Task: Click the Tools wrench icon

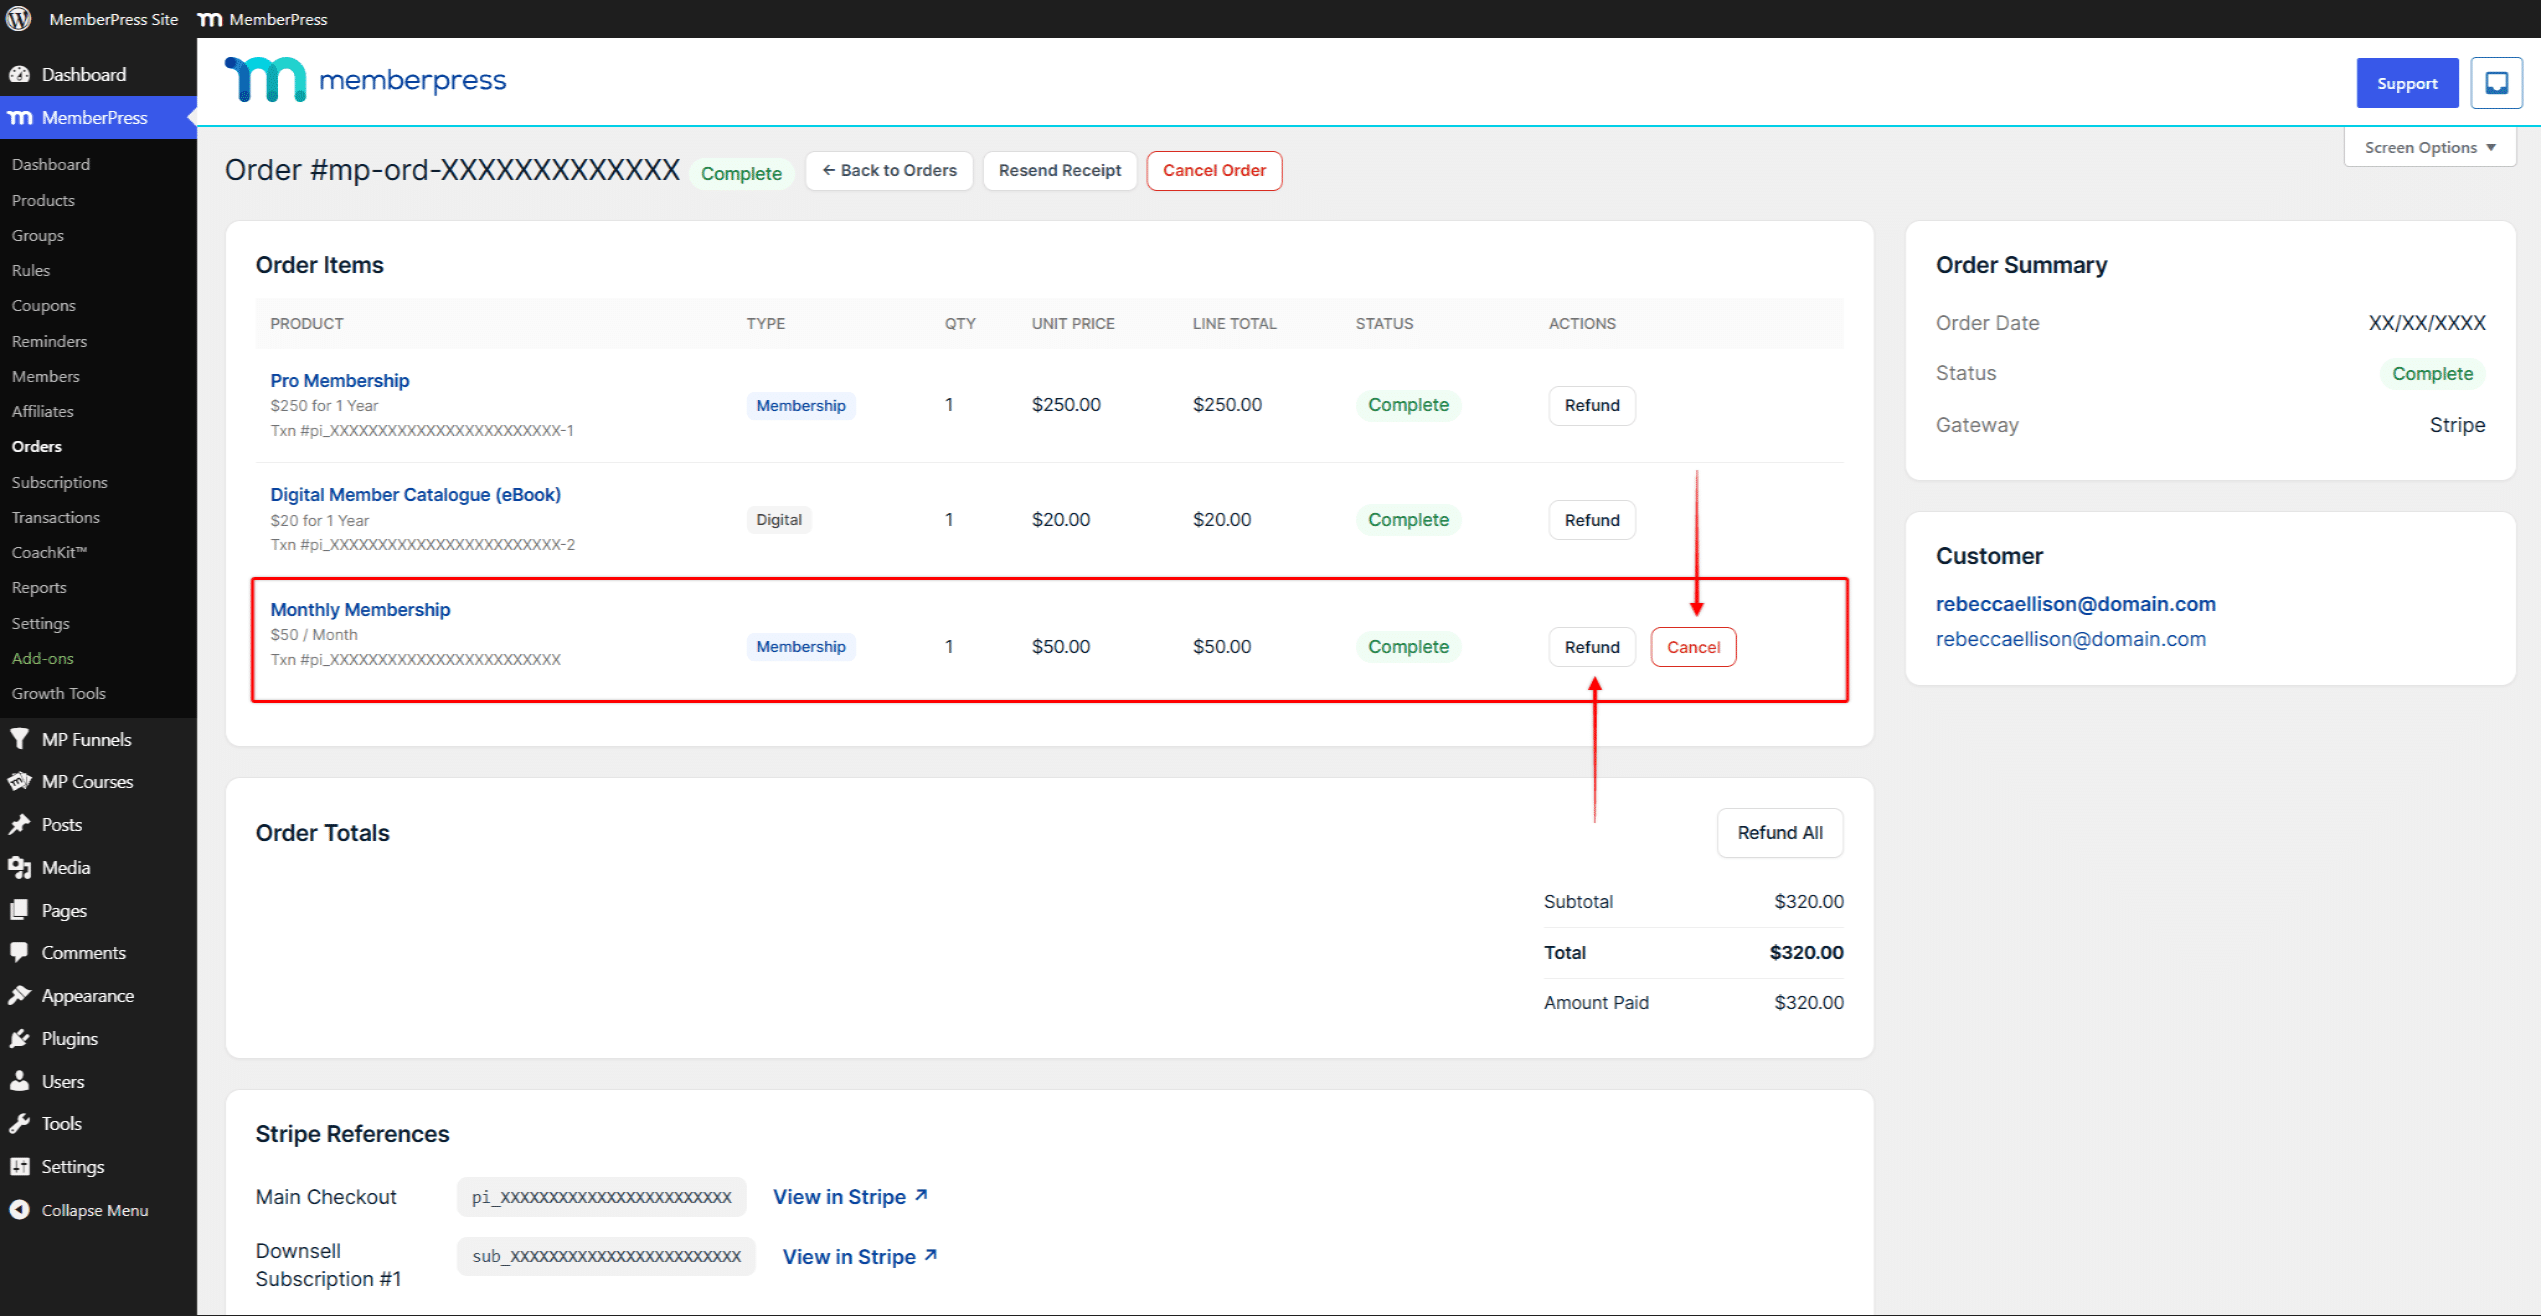Action: (x=19, y=1123)
